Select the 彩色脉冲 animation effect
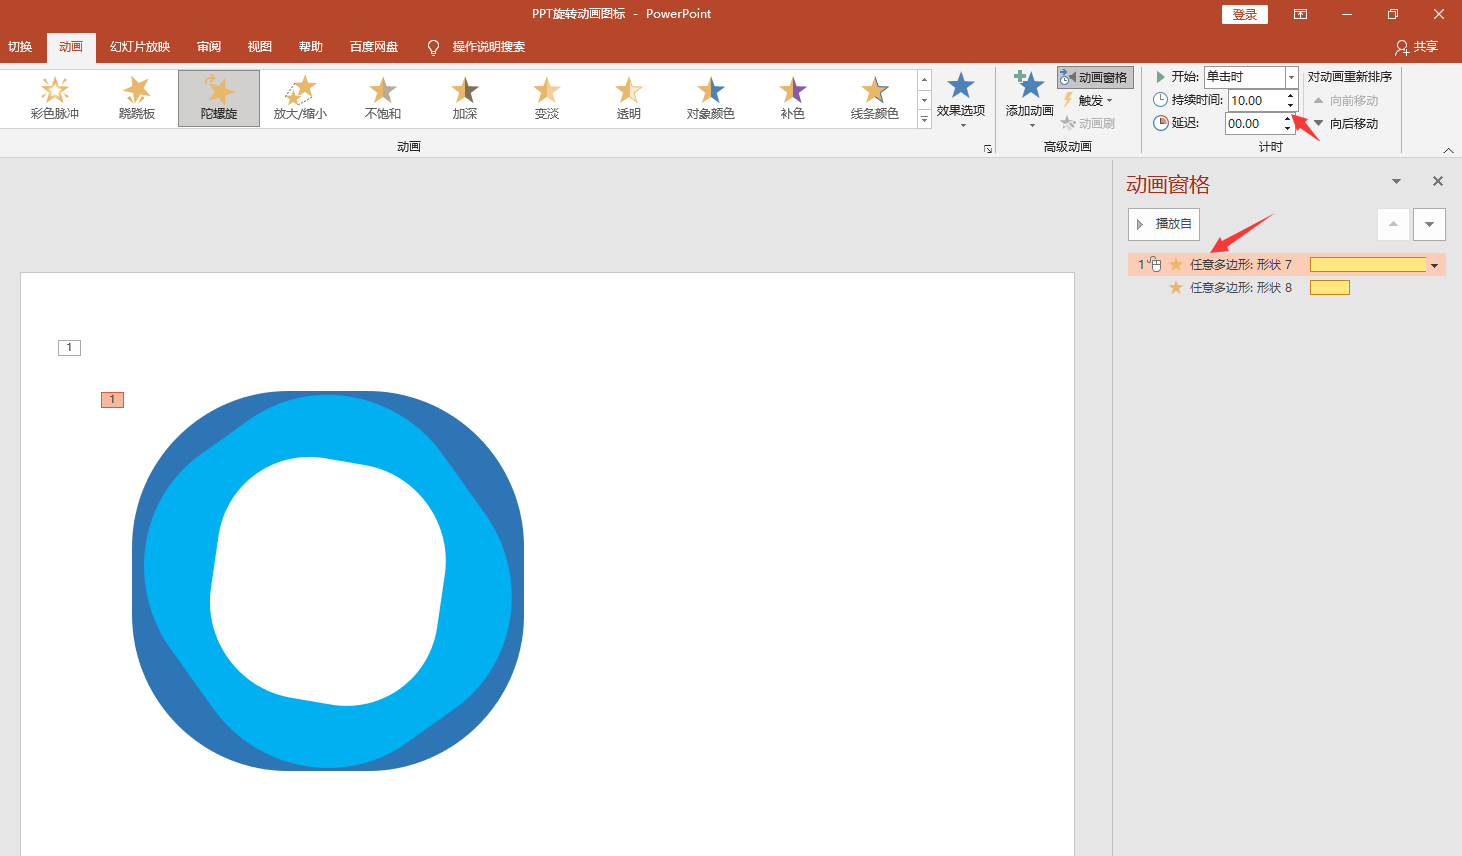1462x856 pixels. coord(55,98)
